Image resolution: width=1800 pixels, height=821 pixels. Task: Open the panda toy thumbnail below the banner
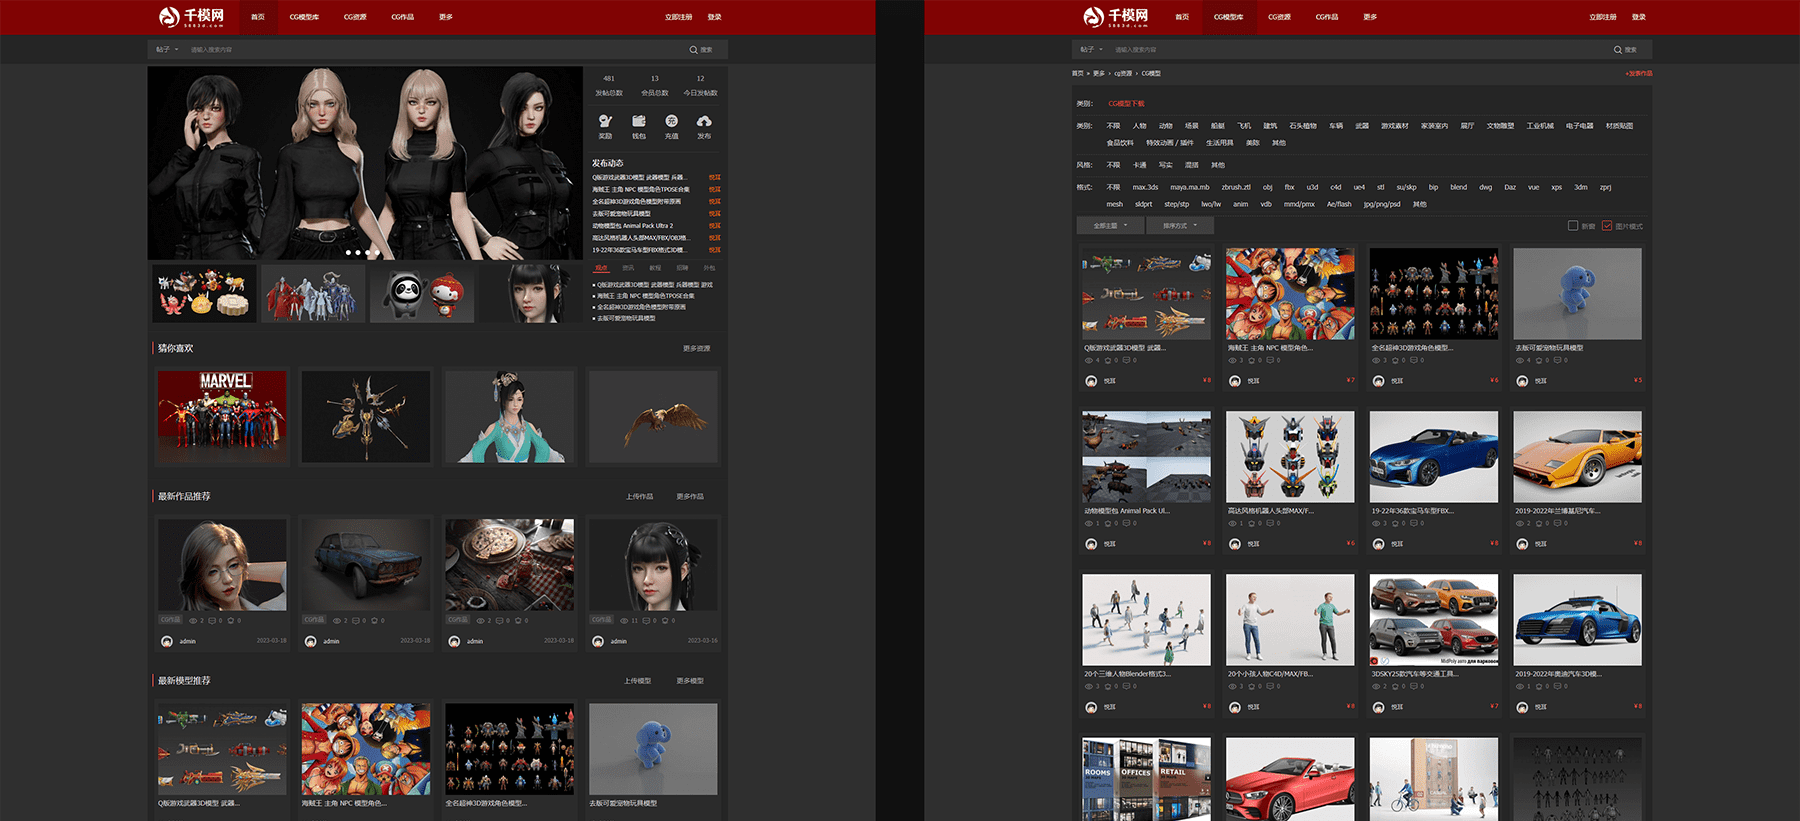[x=423, y=293]
